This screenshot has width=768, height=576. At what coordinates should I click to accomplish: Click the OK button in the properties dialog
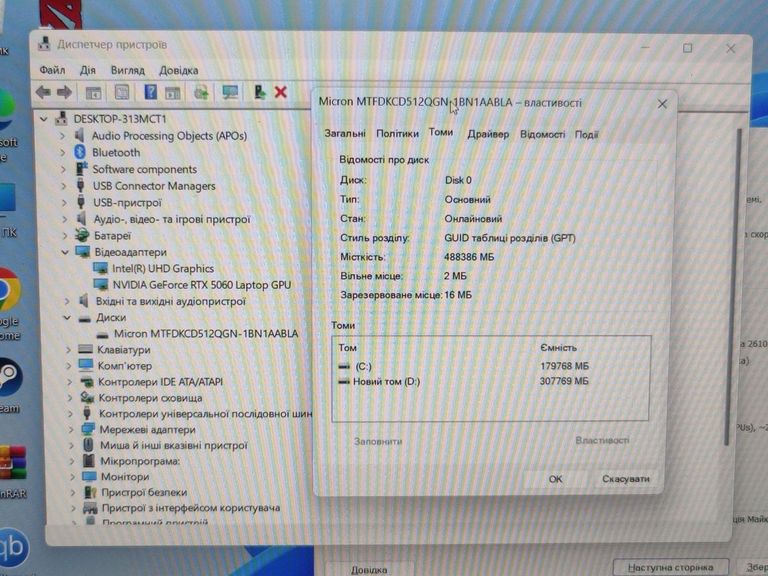click(555, 479)
